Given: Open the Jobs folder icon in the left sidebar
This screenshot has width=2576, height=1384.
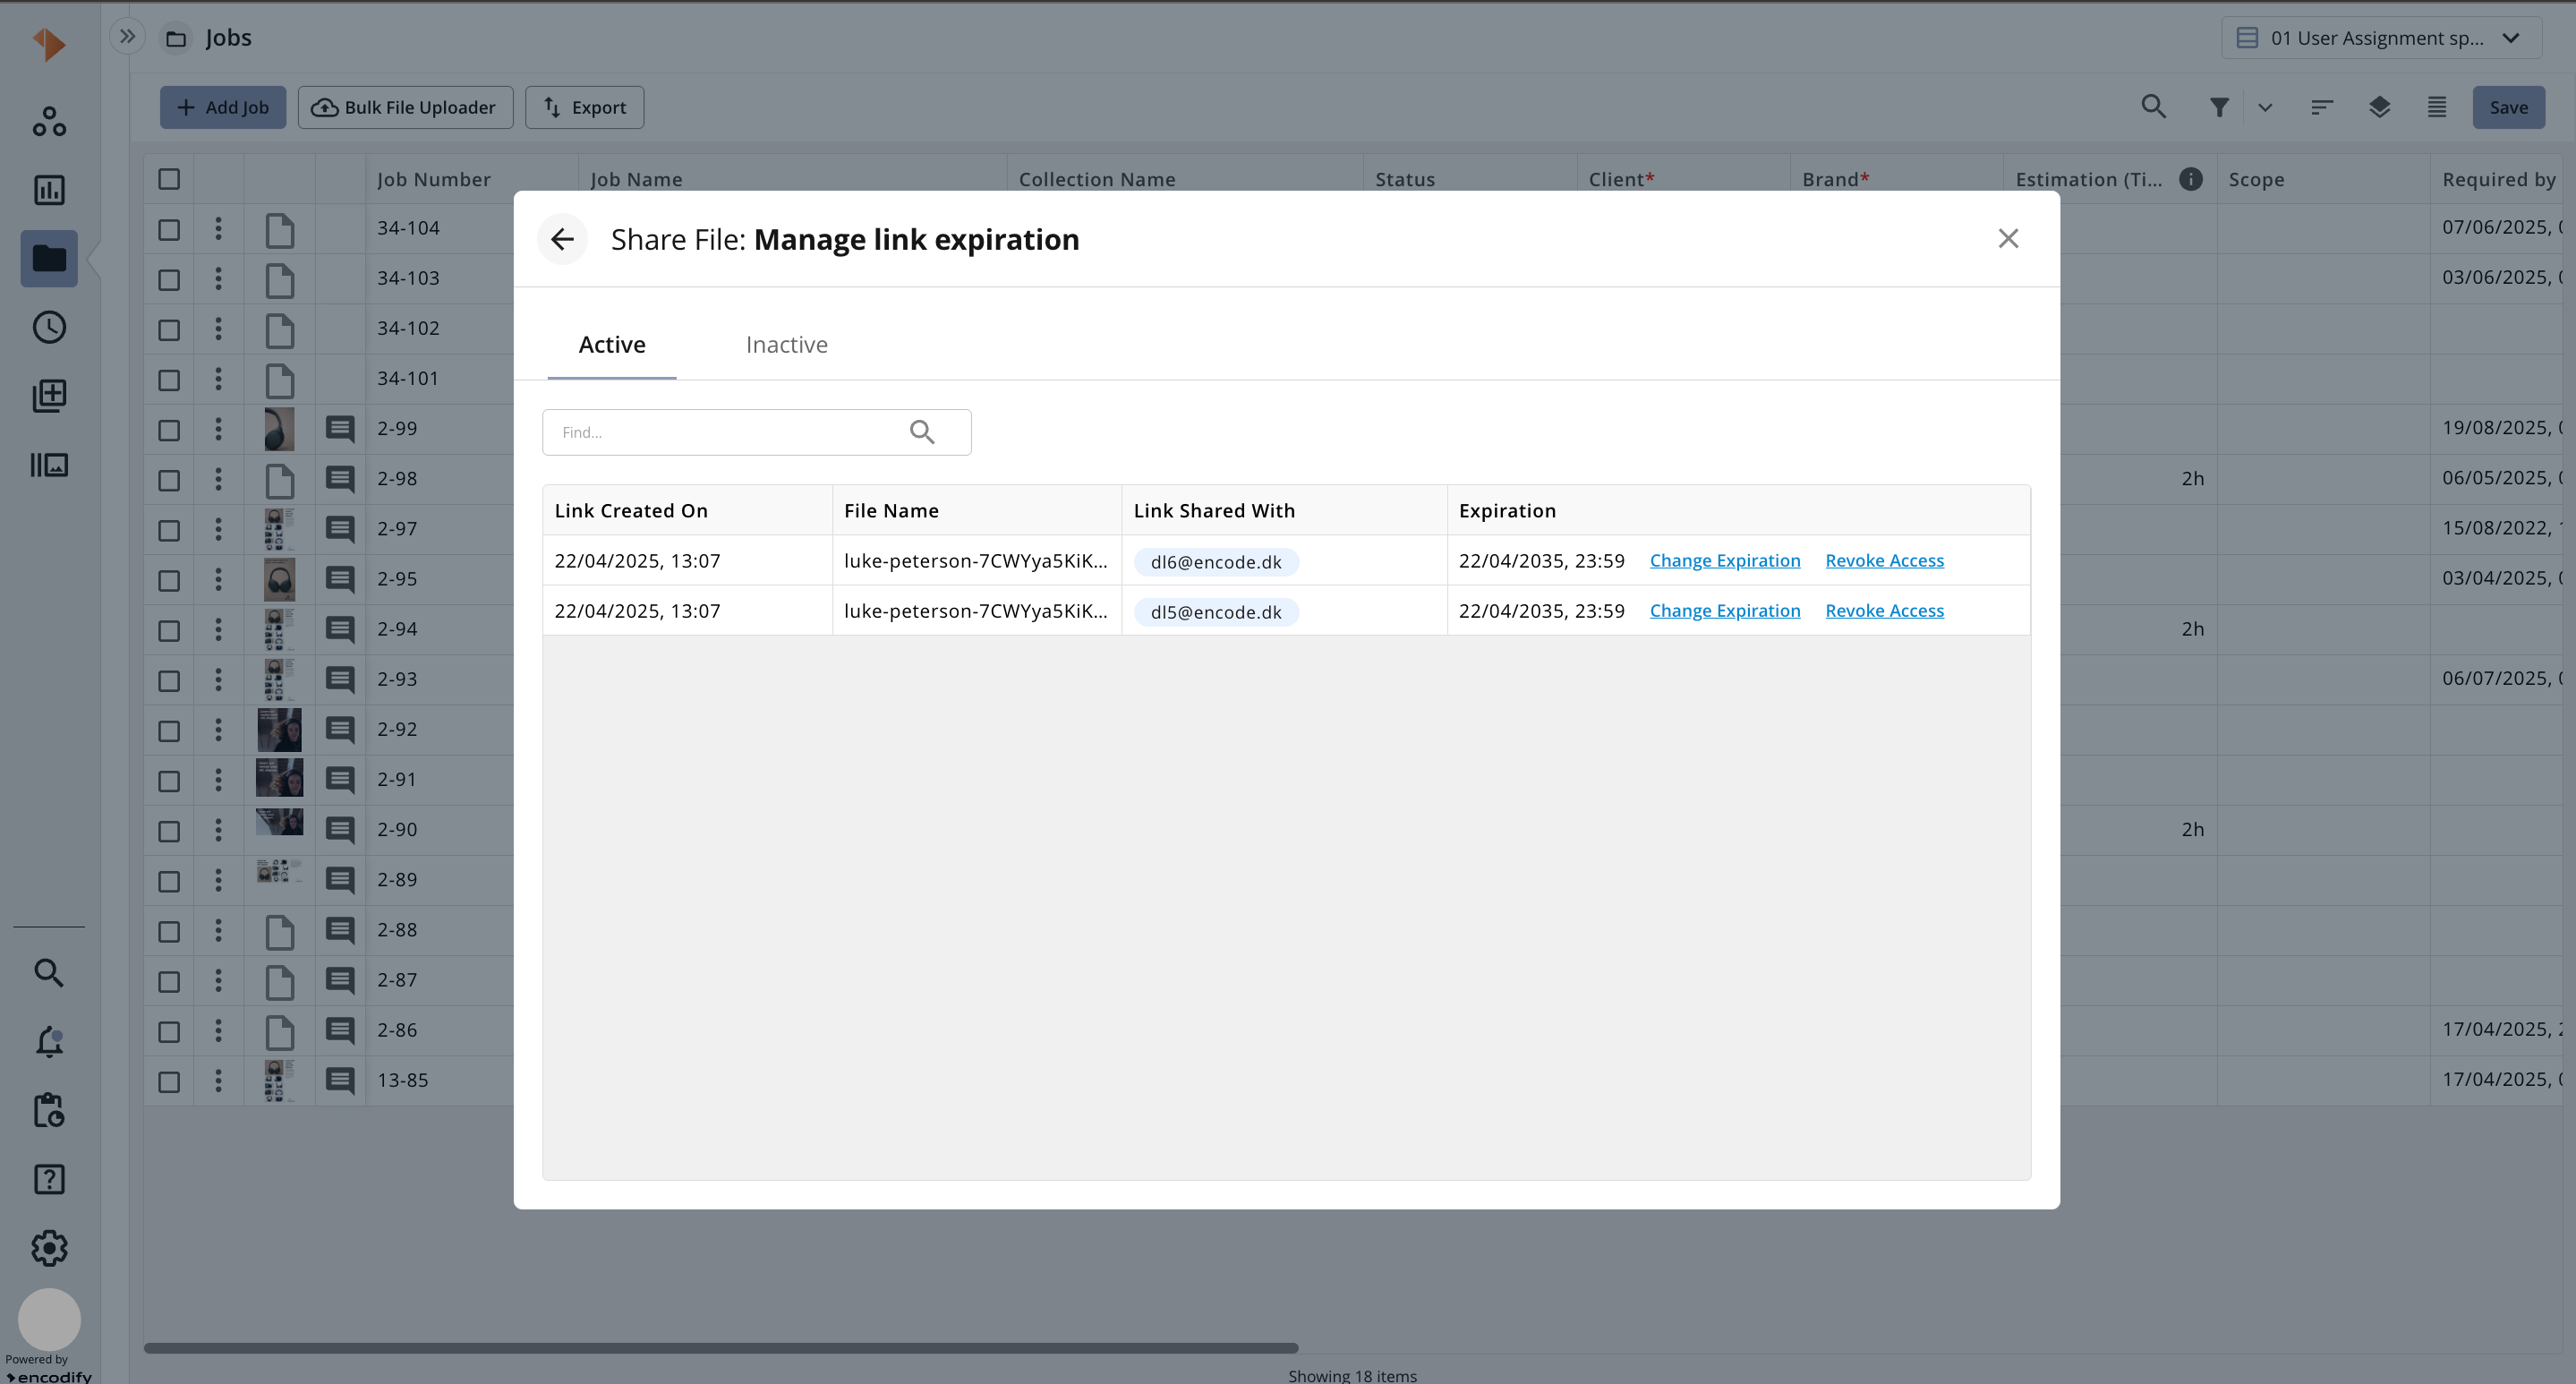Looking at the screenshot, I should click(49, 259).
